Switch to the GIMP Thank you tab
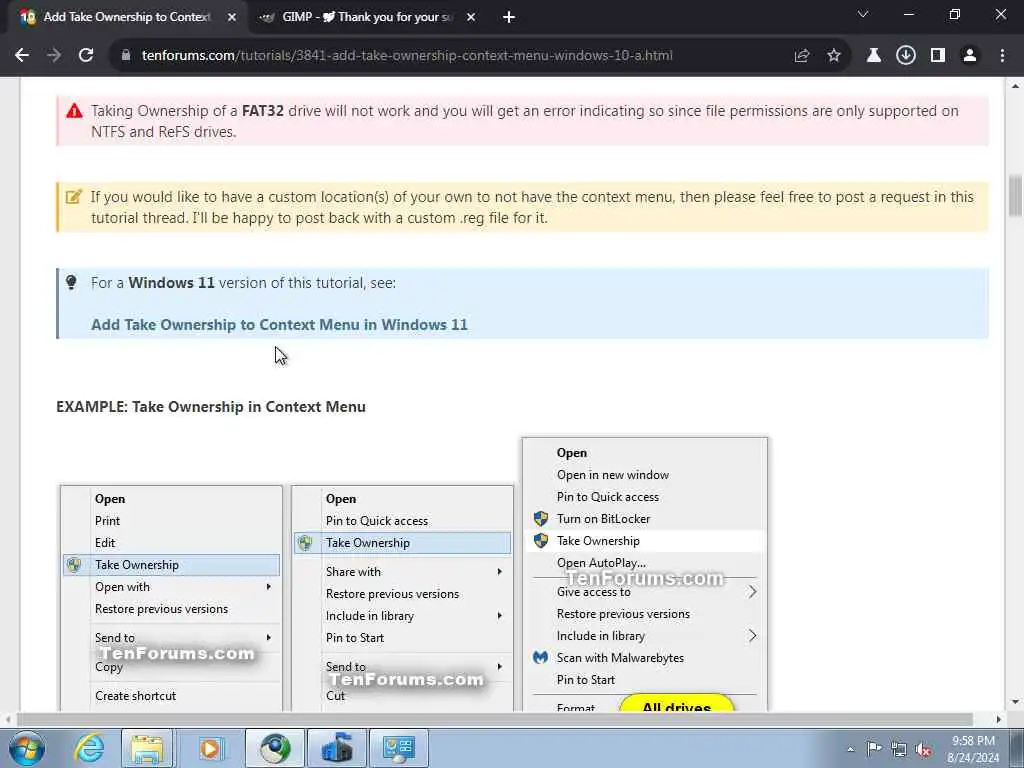Image resolution: width=1024 pixels, height=768 pixels. [366, 18]
